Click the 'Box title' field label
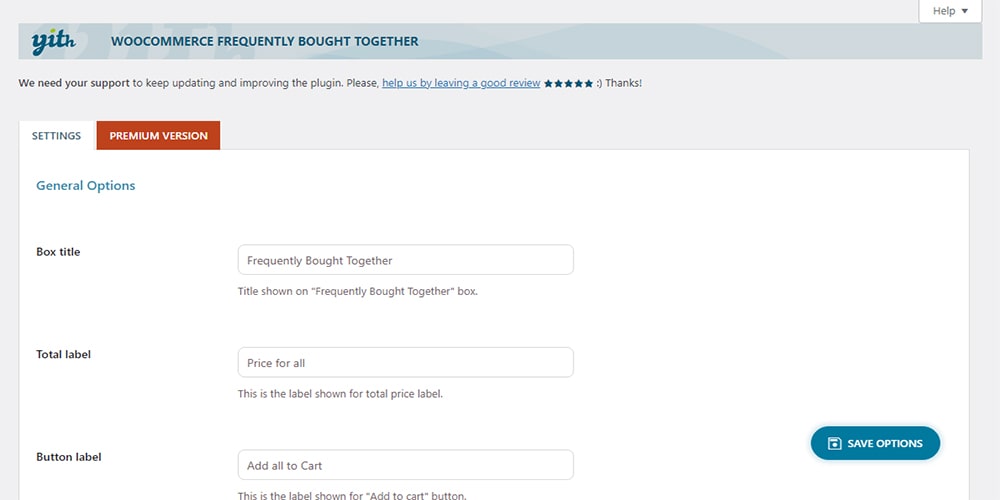 tap(58, 252)
